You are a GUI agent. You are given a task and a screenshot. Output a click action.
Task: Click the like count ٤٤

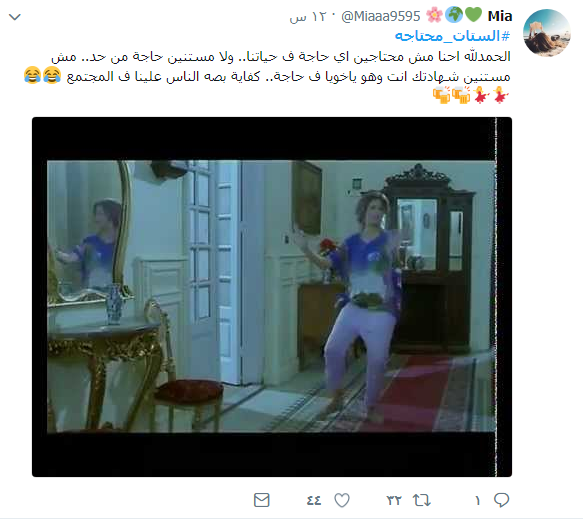pyautogui.click(x=314, y=500)
